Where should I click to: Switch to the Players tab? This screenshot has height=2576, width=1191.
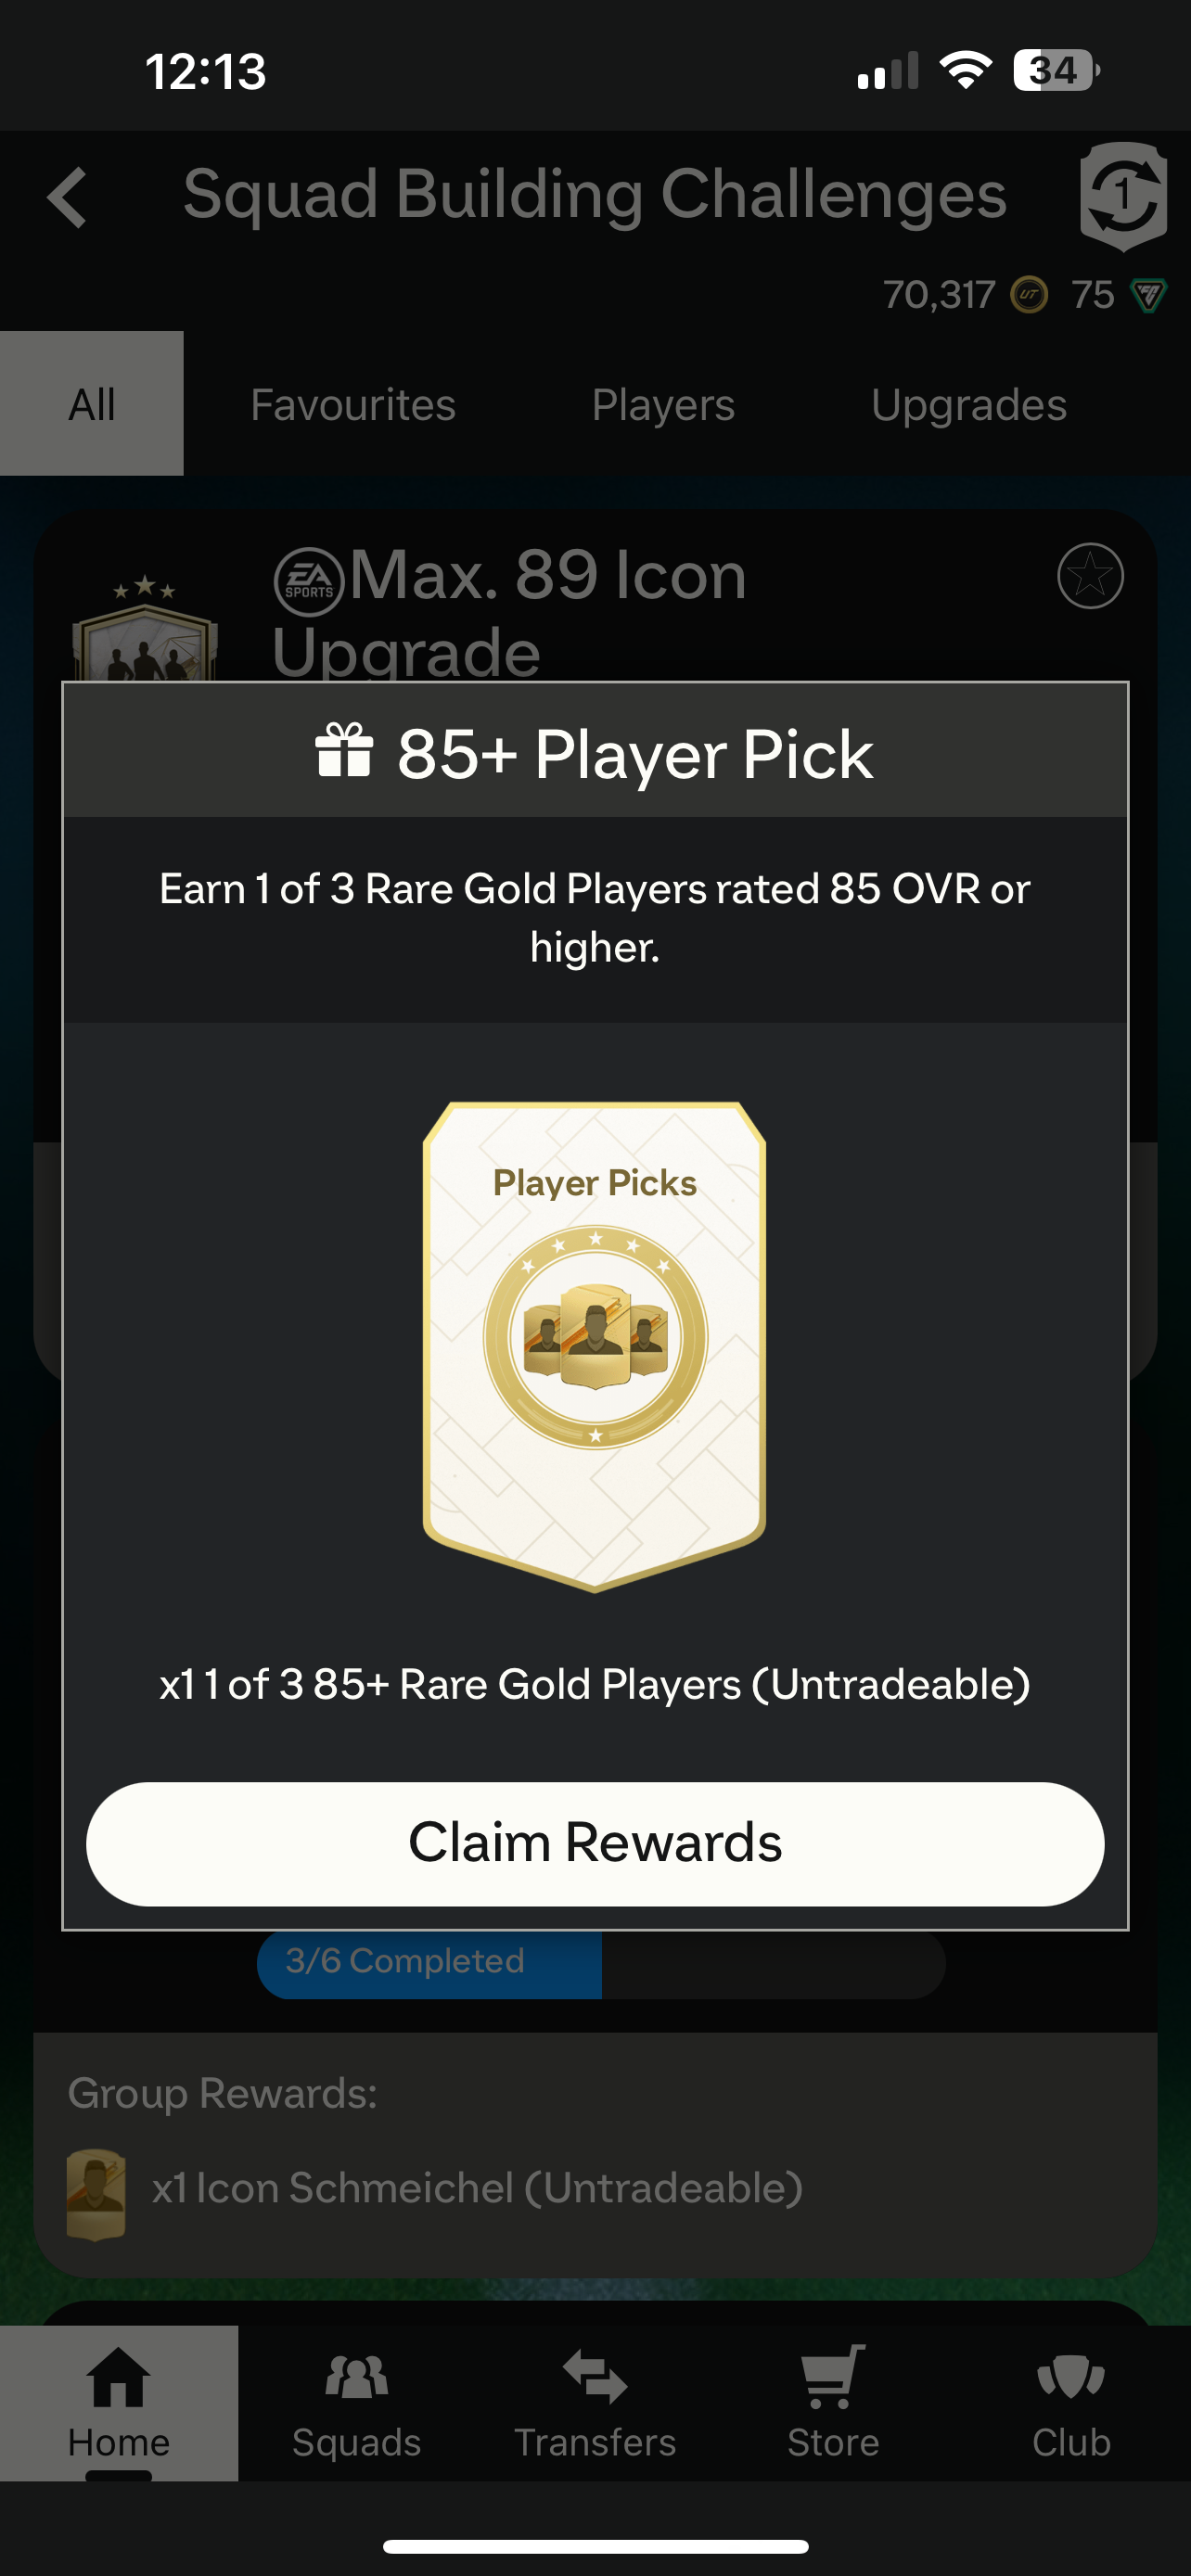tap(663, 404)
